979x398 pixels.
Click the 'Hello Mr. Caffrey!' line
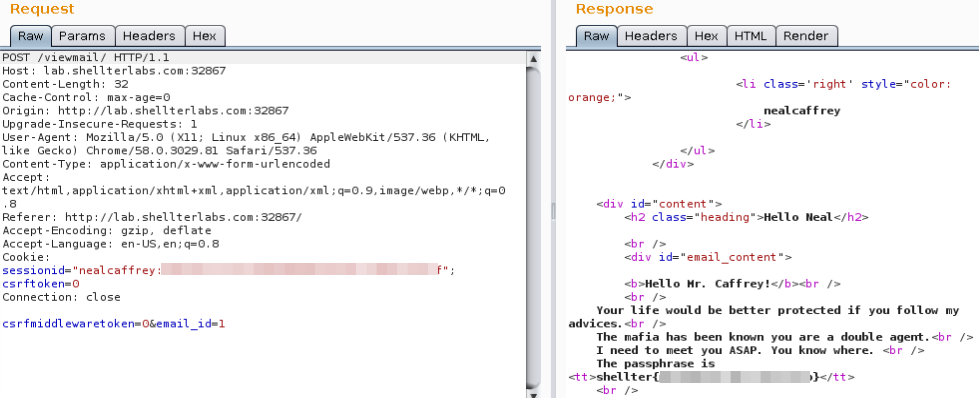(x=732, y=284)
